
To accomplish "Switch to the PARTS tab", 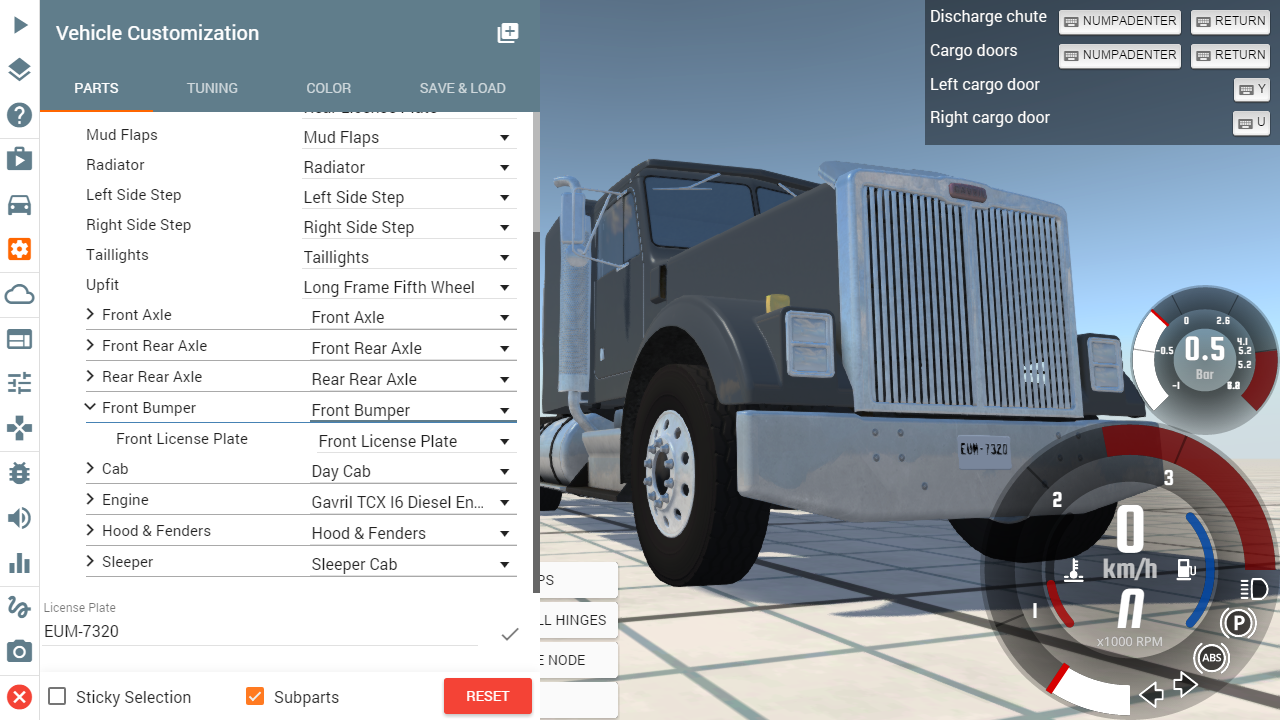I will tap(97, 88).
